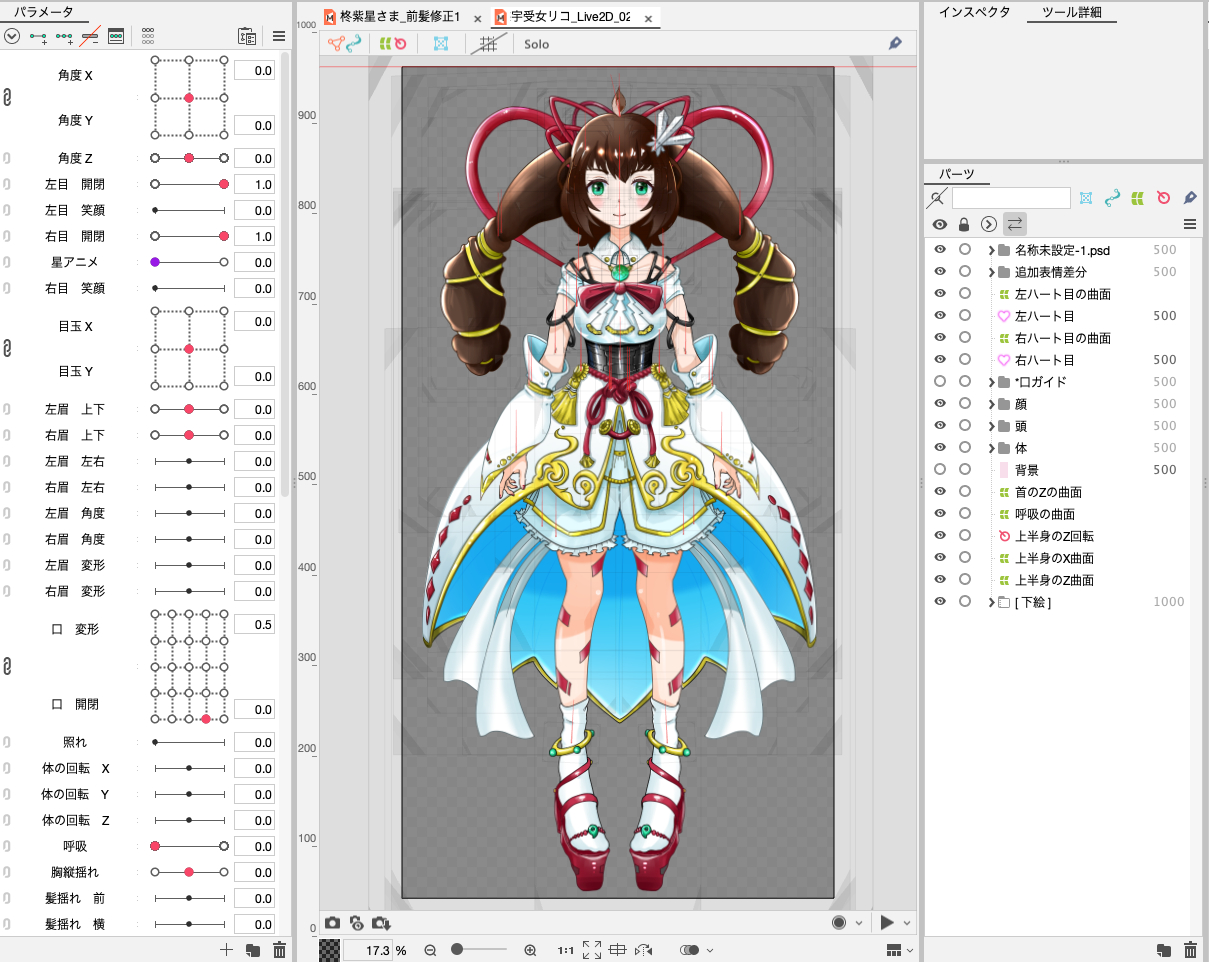Toggle lock circle for 左ハート目 row
1209x962 pixels.
965,316
